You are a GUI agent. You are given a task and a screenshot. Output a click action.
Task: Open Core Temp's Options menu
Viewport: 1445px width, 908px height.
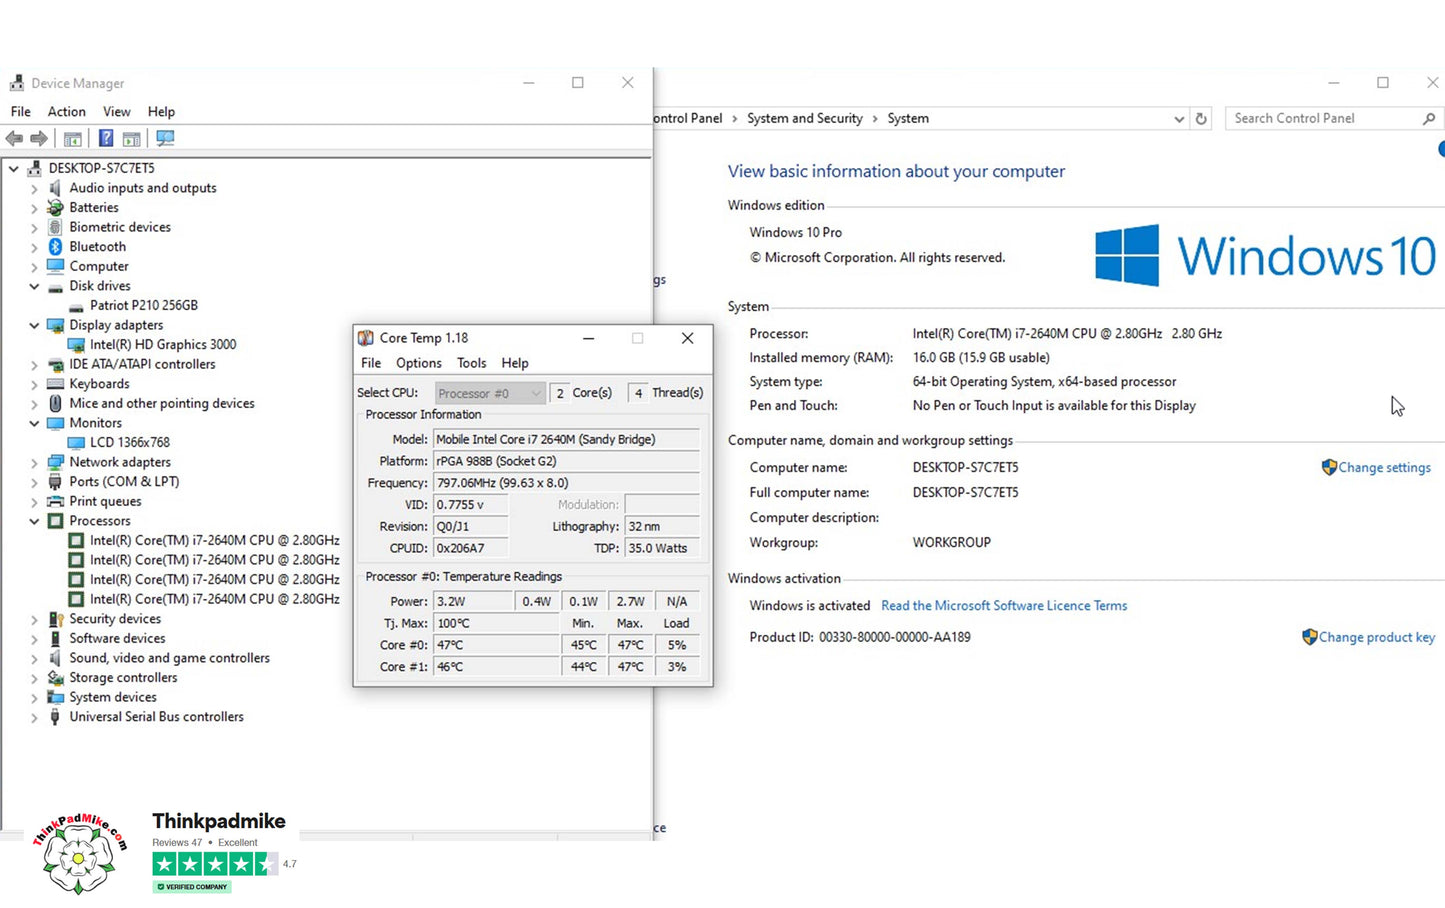[418, 363]
